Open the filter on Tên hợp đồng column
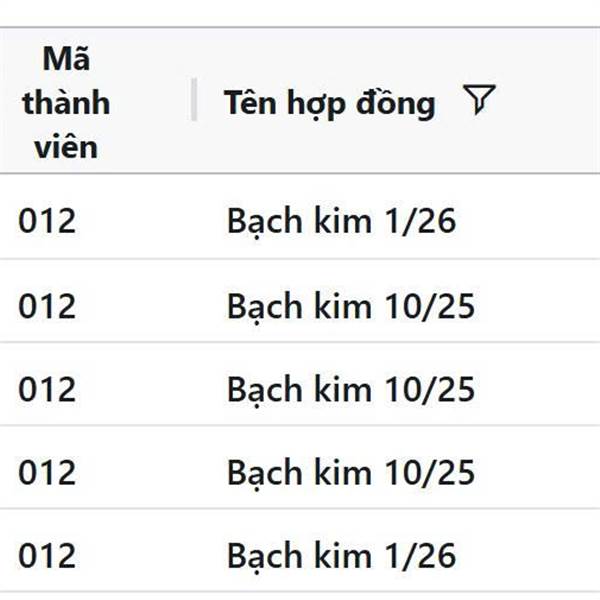The image size is (600, 600). [479, 99]
